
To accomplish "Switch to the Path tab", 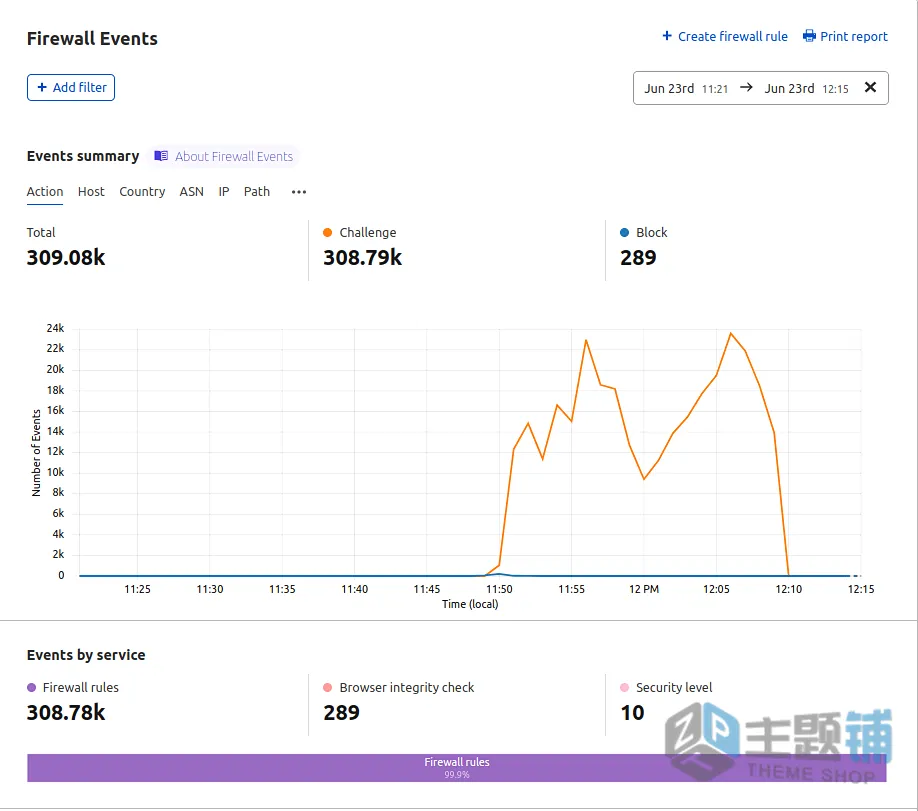I will (x=257, y=191).
